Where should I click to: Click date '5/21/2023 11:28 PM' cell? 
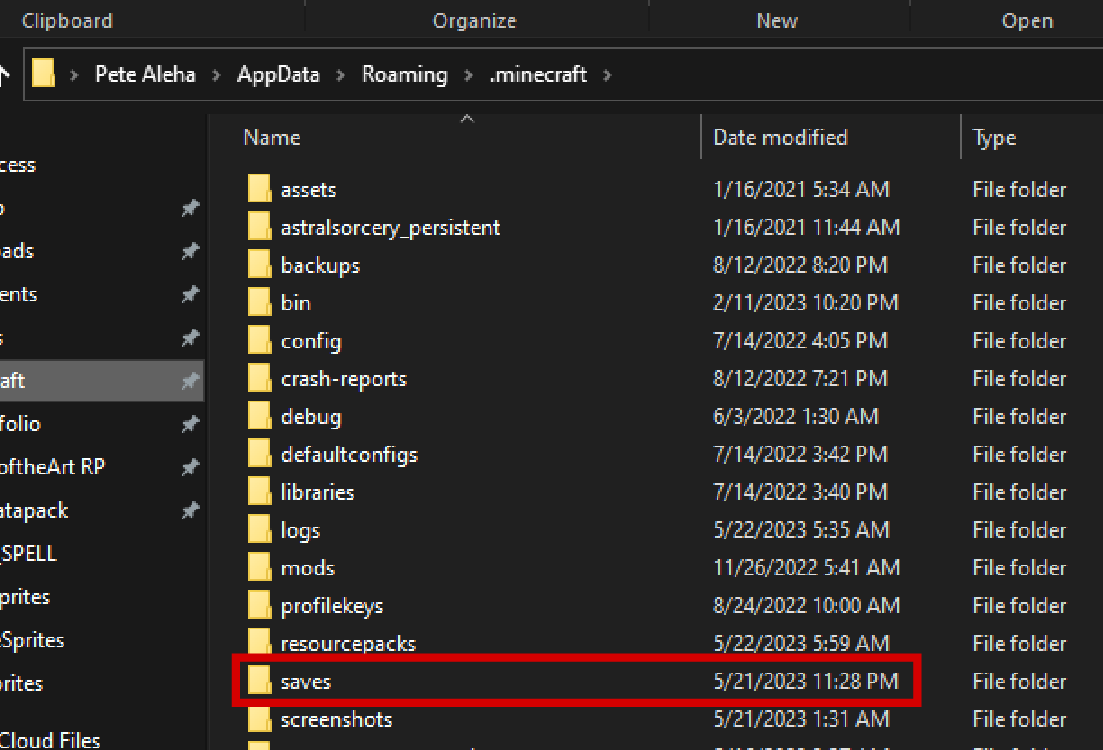[x=806, y=681]
